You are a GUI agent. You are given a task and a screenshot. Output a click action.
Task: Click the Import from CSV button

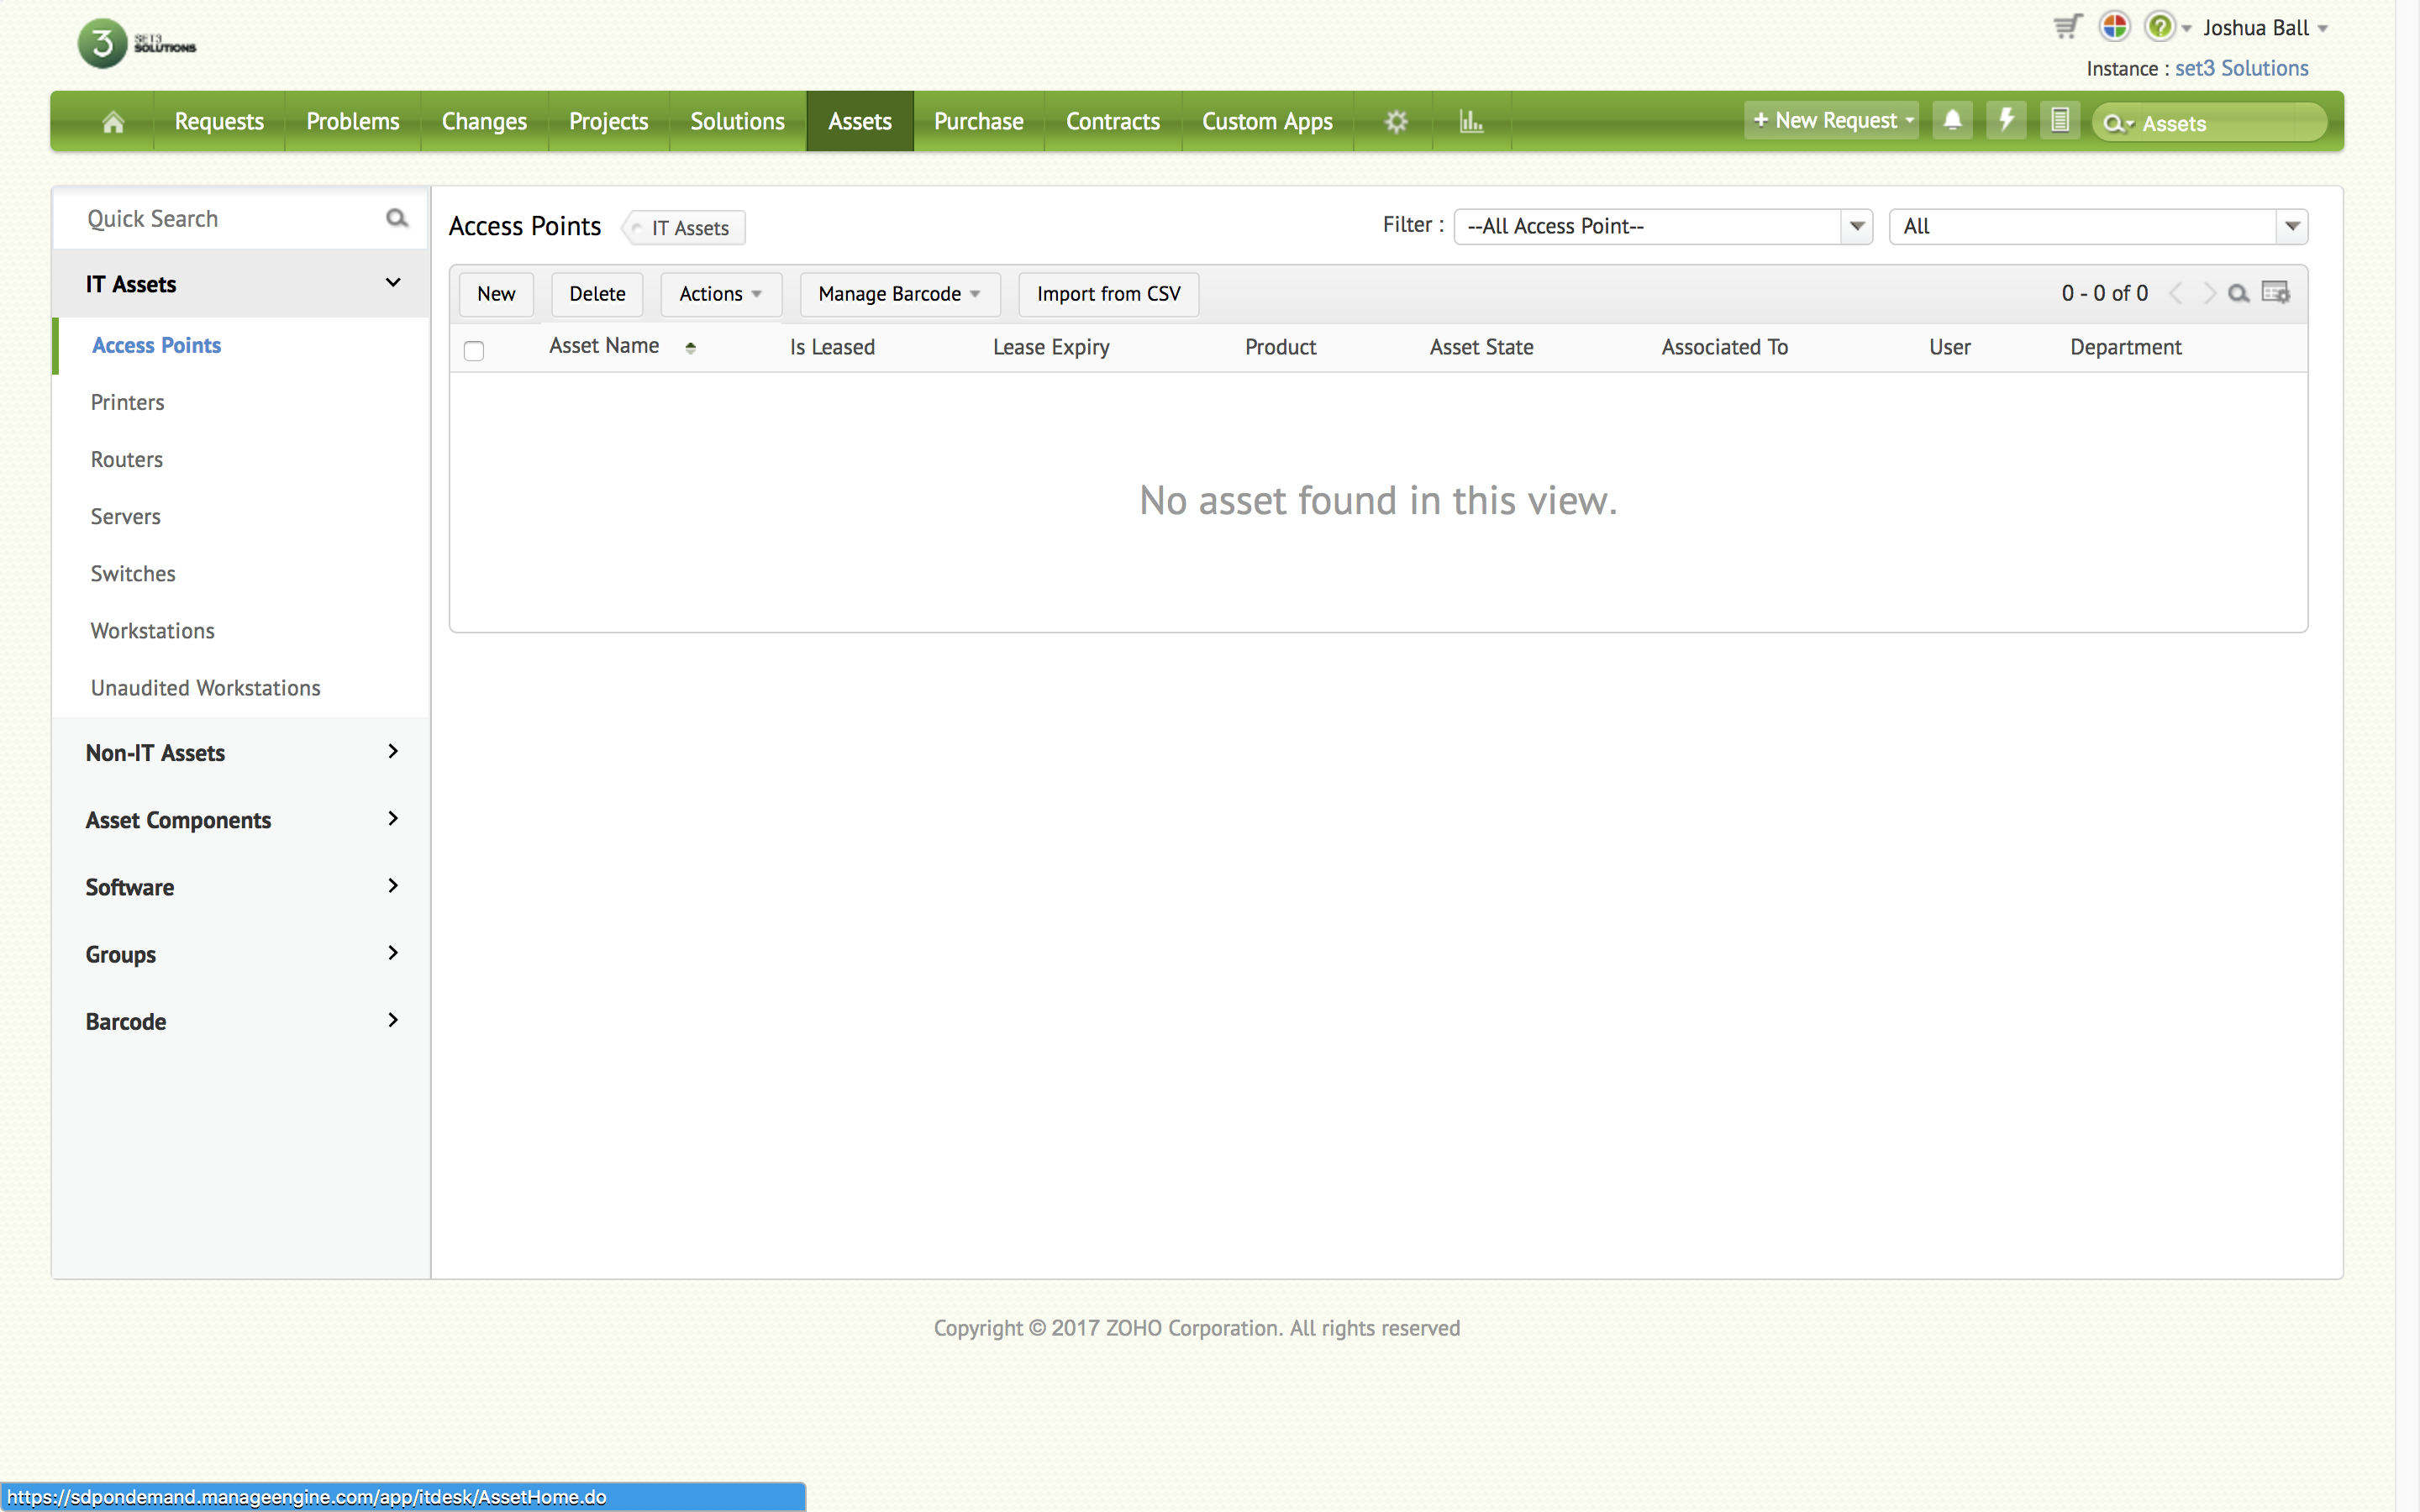click(1108, 294)
